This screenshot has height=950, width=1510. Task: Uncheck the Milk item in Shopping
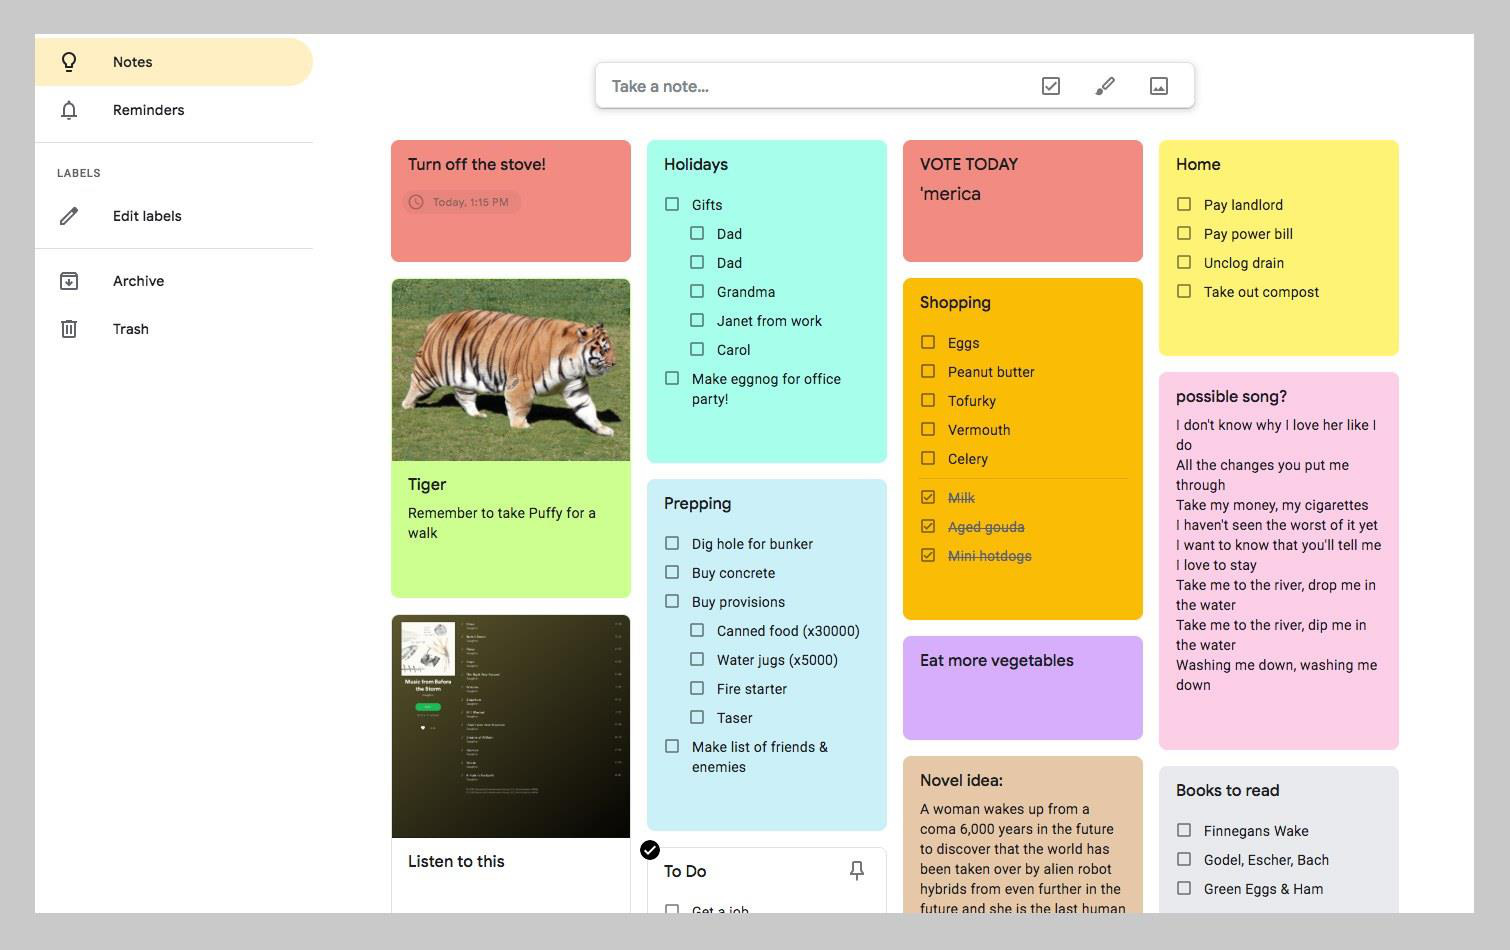tap(928, 497)
